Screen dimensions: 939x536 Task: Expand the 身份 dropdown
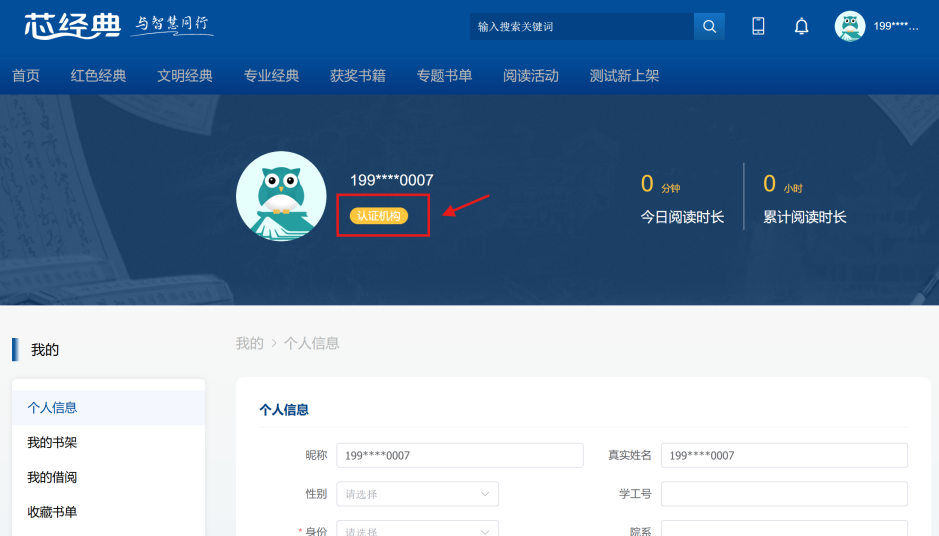click(x=417, y=531)
